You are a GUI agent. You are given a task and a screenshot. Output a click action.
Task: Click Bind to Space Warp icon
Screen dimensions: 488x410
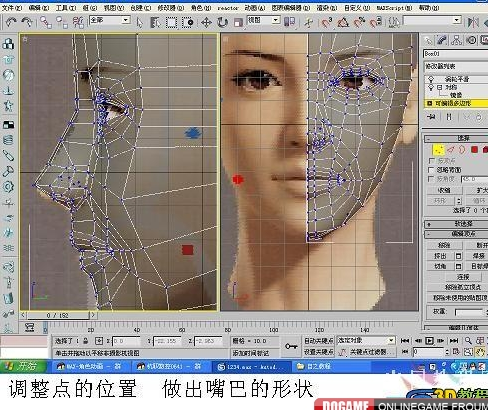(x=78, y=22)
